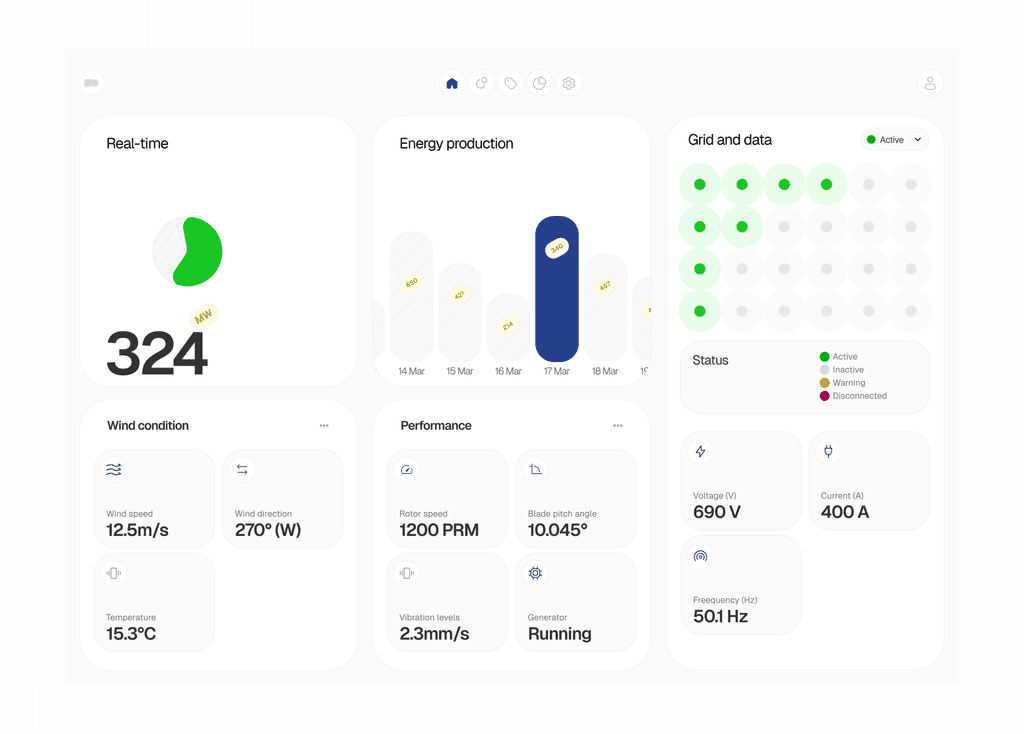Open the Wind speed 12.5m/s card

154,498
